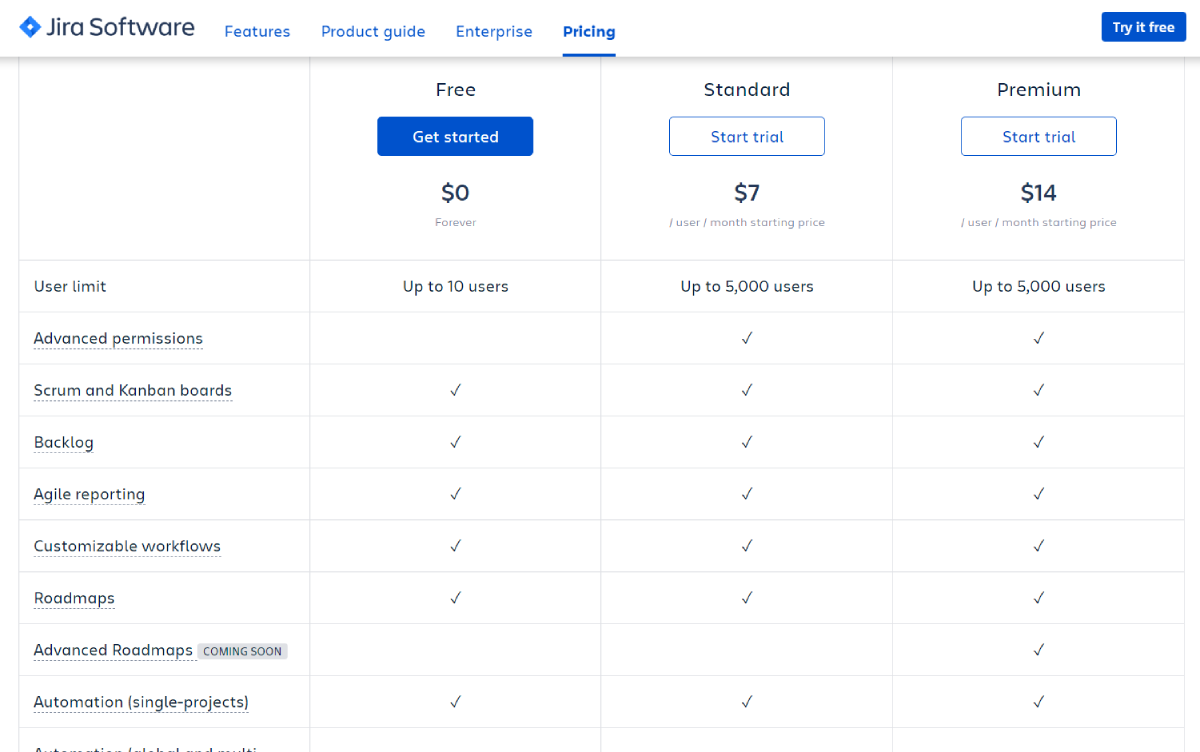Go to the Enterprise section
Image resolution: width=1200 pixels, height=752 pixels.
click(494, 31)
